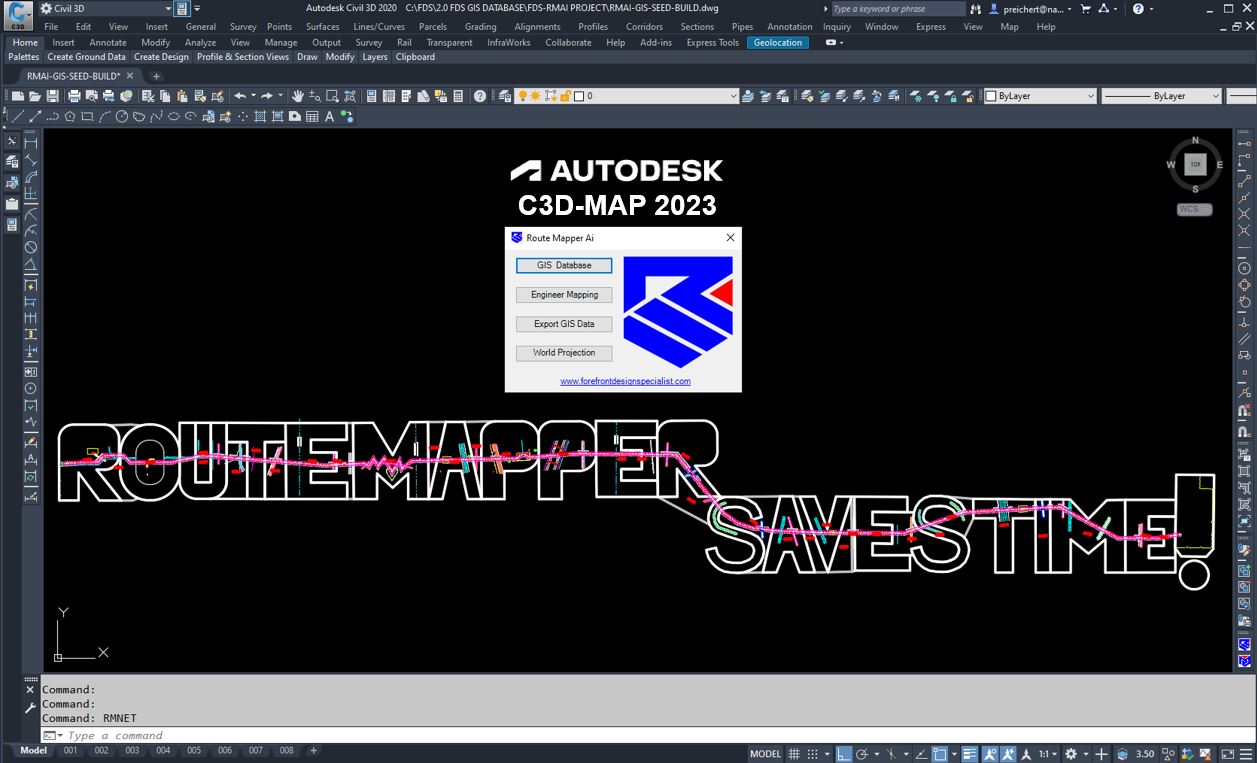Viewport: 1257px width, 763px height.
Task: Click the Plot printer icon
Action: click(x=74, y=96)
